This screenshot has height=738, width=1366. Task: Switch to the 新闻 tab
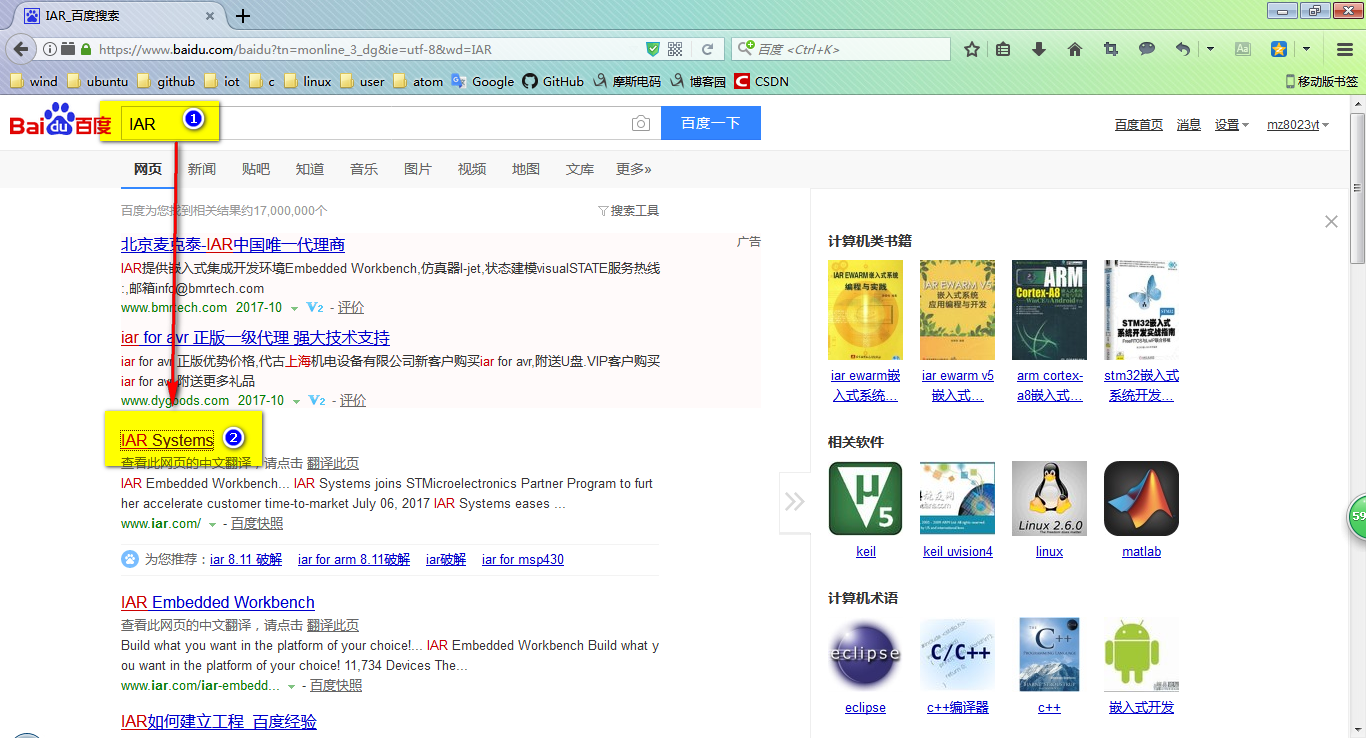click(202, 169)
